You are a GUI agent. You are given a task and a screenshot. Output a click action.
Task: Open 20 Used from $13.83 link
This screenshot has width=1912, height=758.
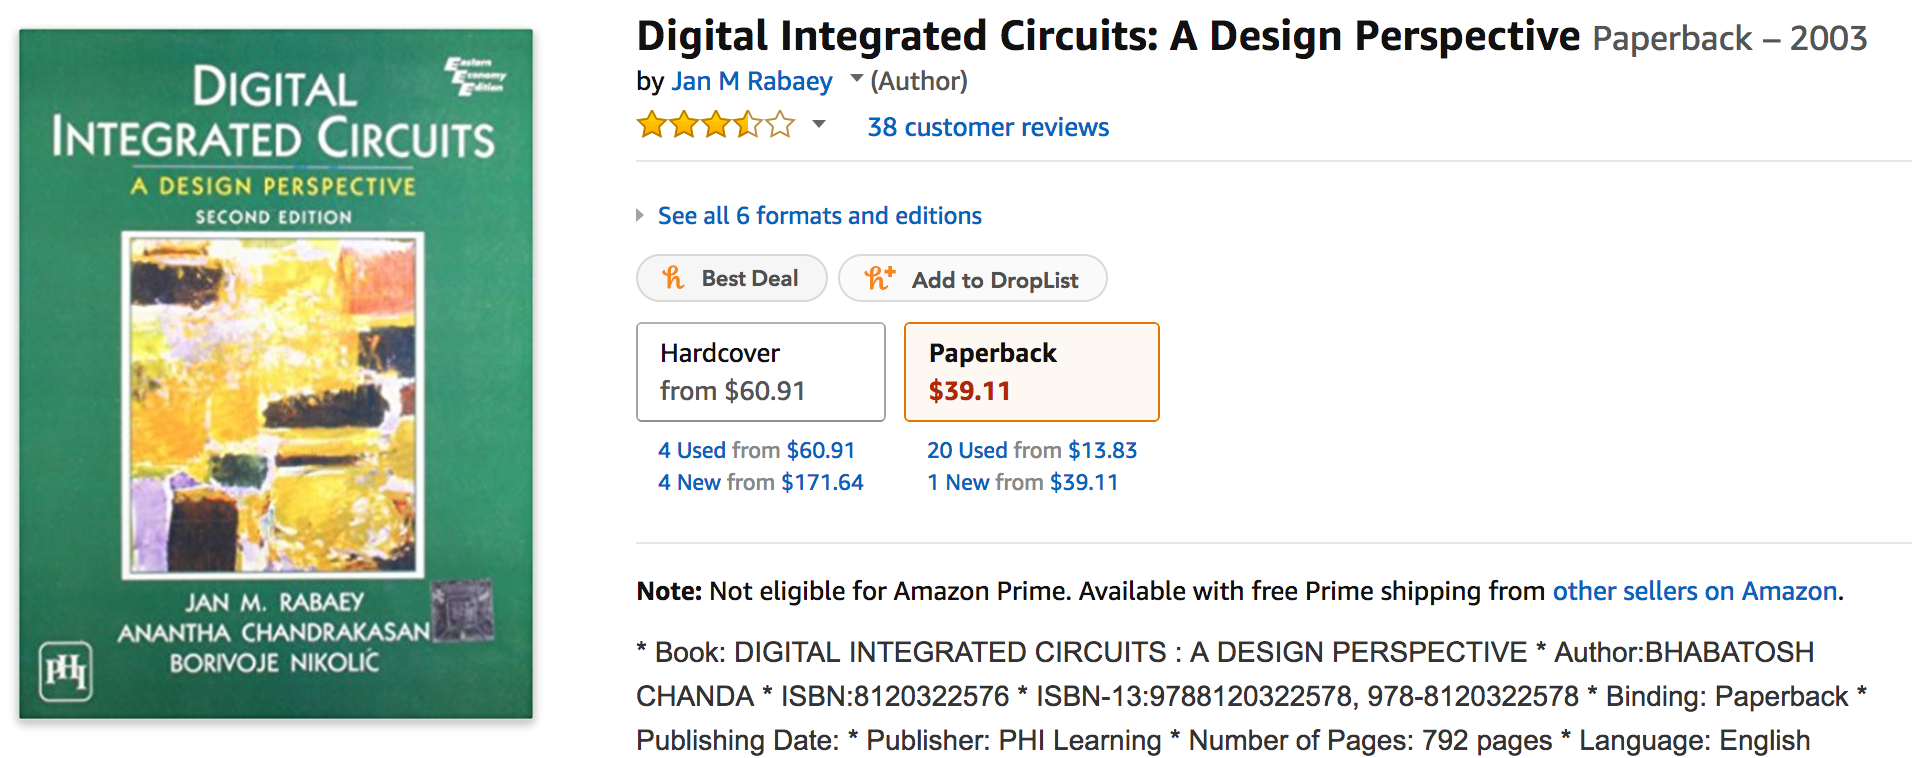(x=1032, y=450)
